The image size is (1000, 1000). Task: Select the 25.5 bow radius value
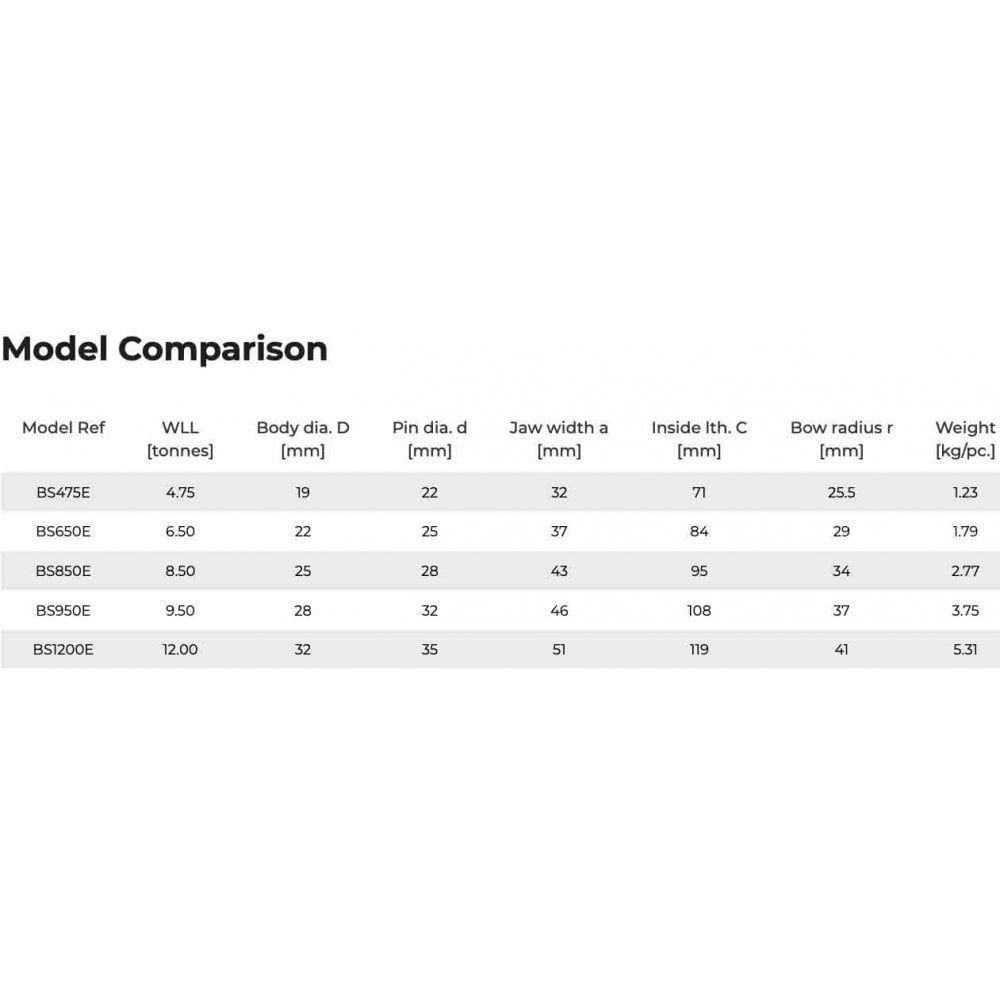pos(841,492)
